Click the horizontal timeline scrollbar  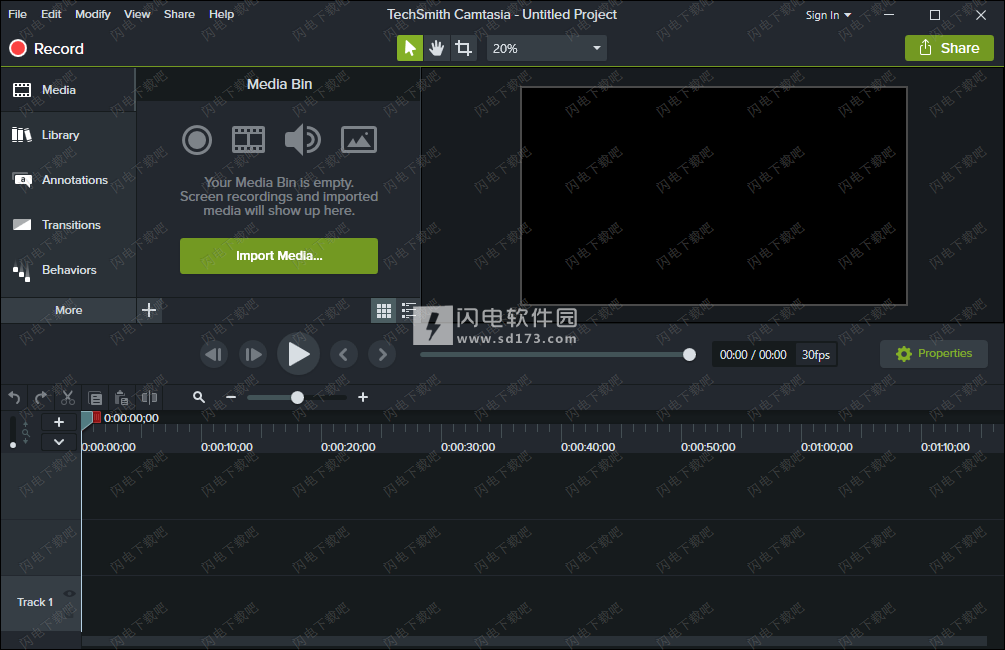point(534,641)
